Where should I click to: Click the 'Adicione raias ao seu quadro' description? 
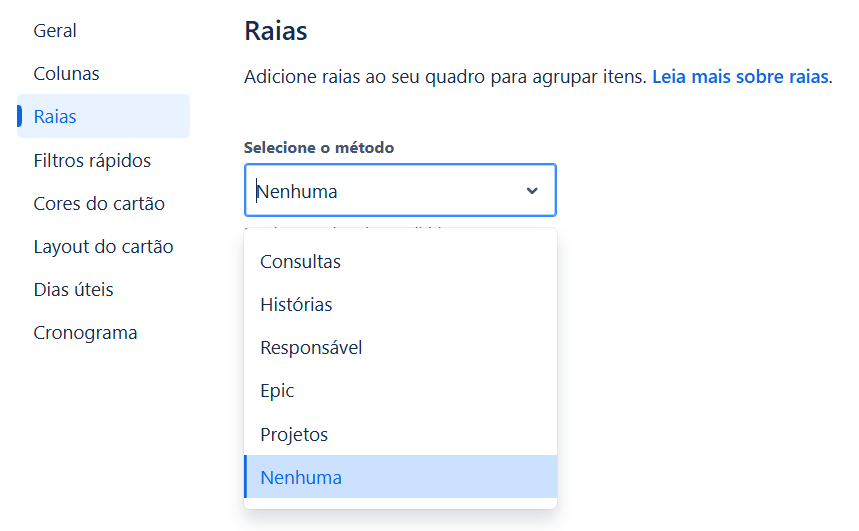coord(445,77)
